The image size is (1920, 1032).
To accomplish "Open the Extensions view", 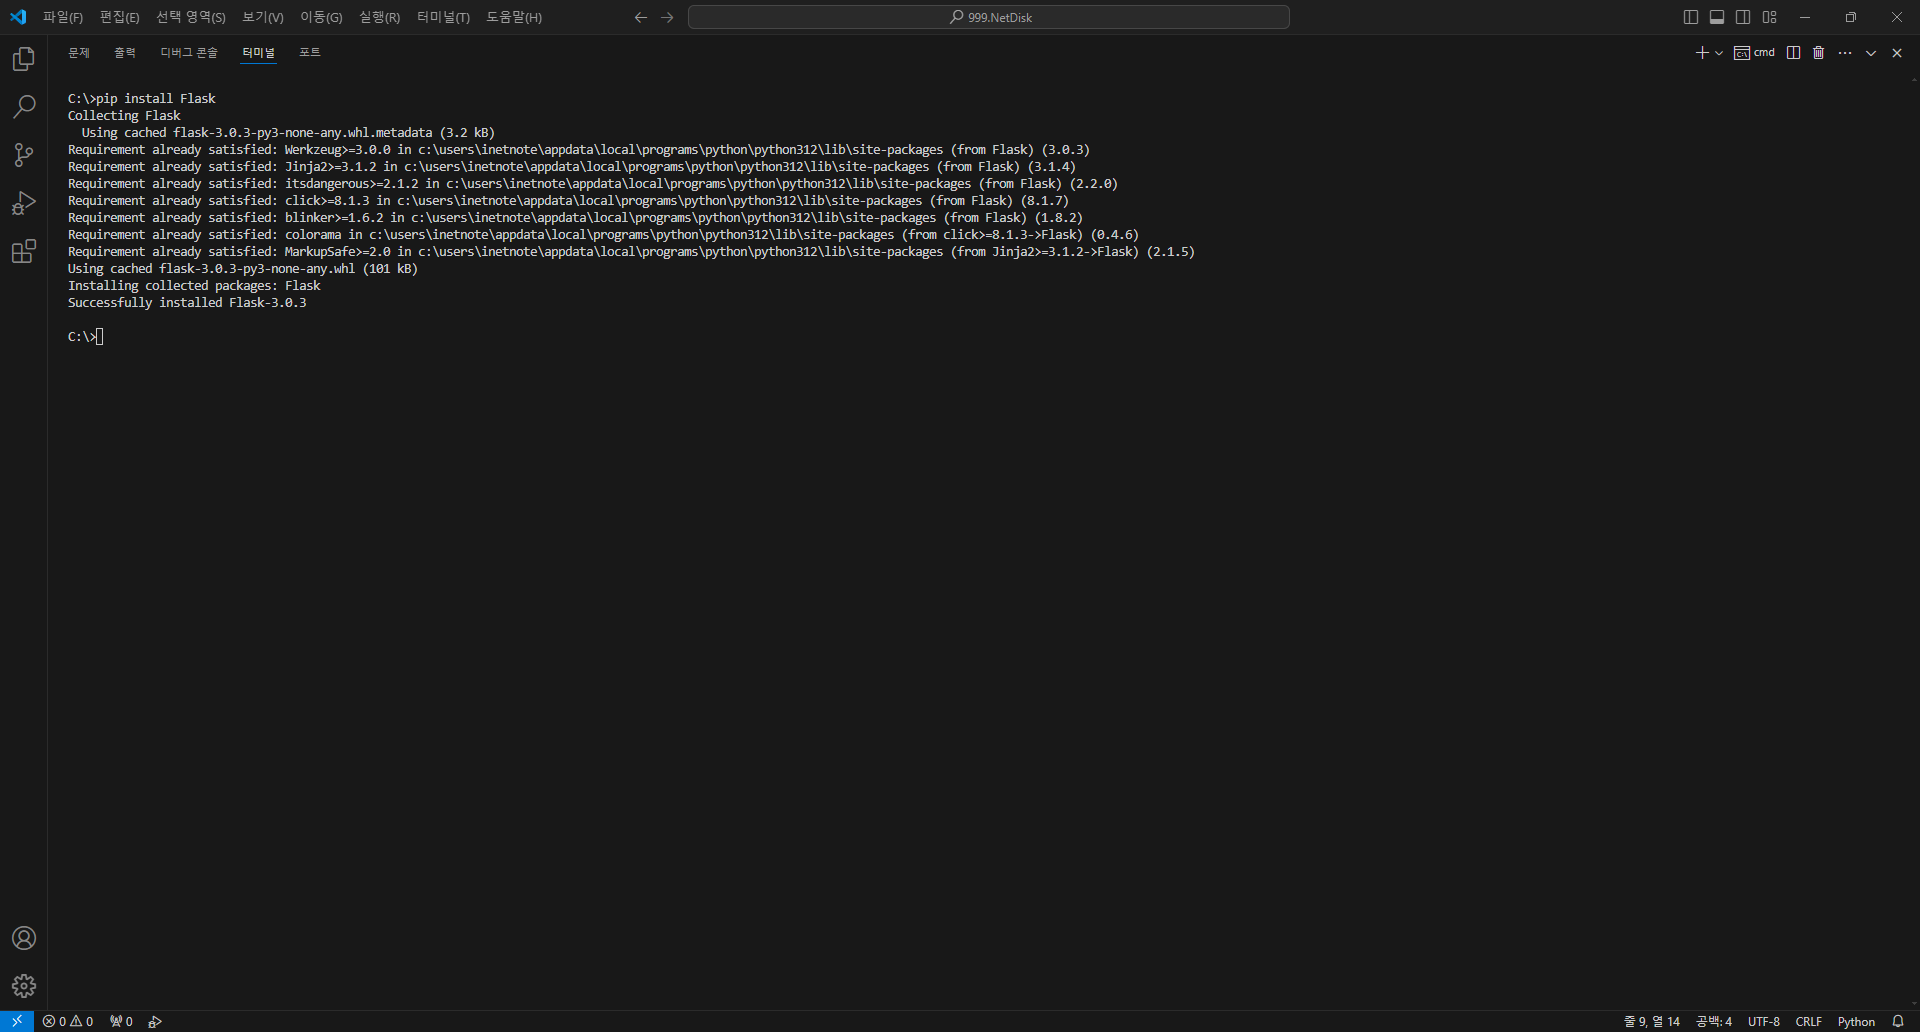I will coord(24,251).
